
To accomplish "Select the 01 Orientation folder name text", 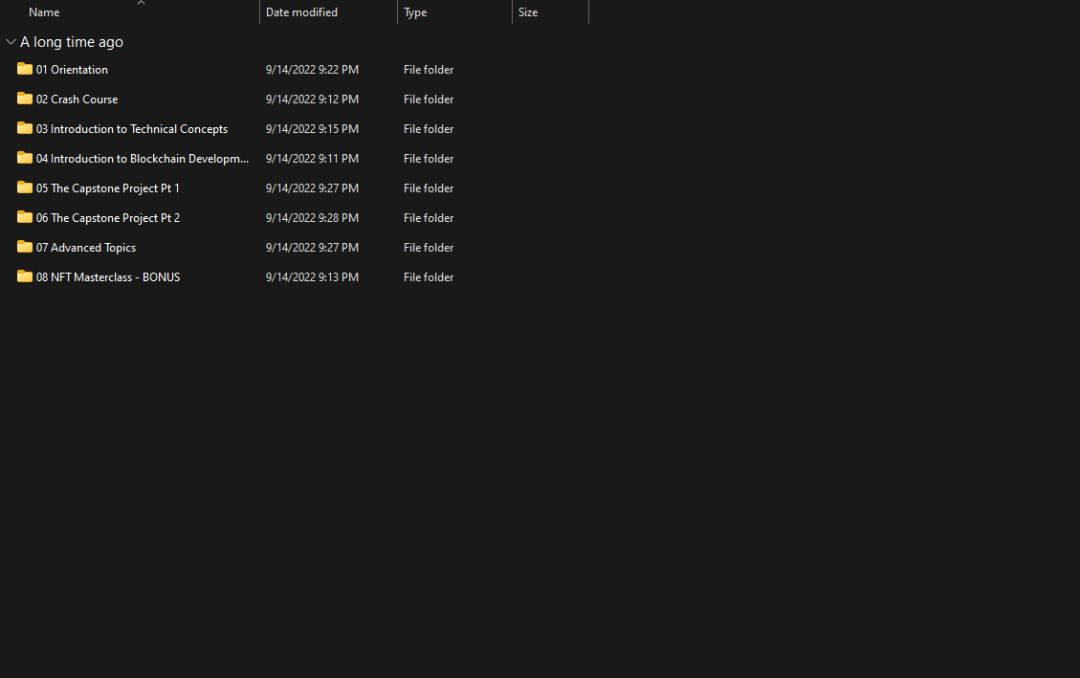I will coord(72,70).
